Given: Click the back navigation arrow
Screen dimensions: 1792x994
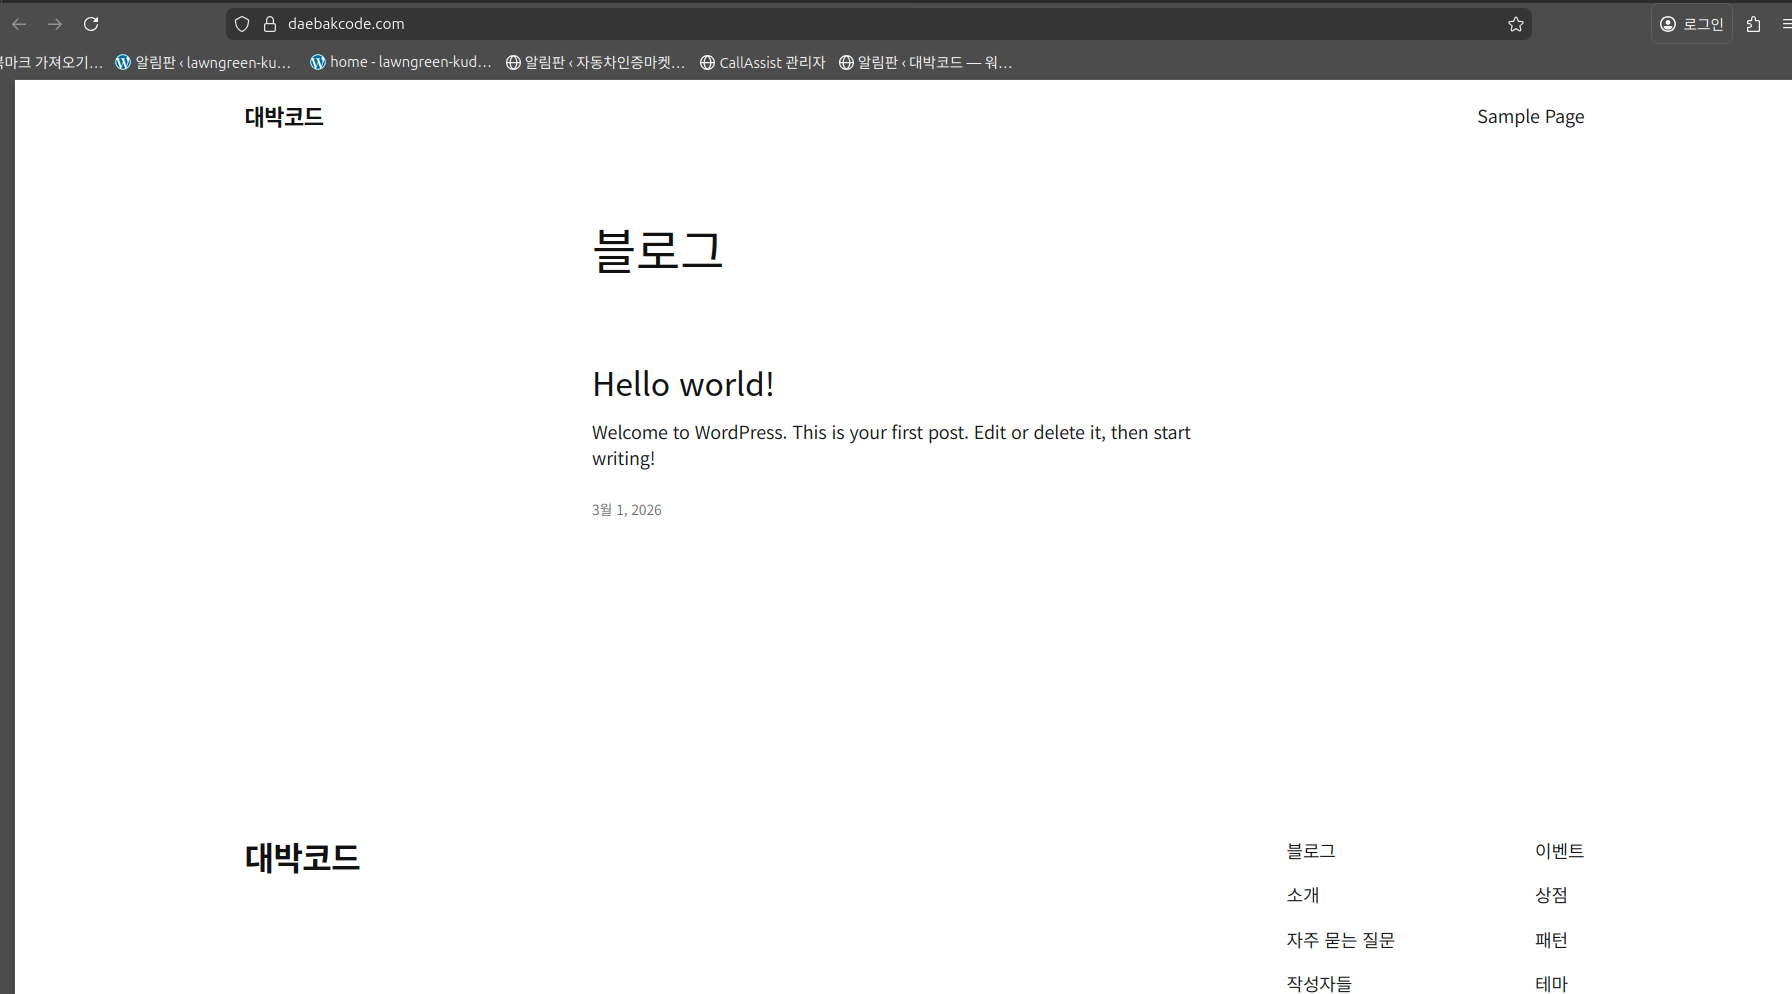Looking at the screenshot, I should [x=19, y=24].
